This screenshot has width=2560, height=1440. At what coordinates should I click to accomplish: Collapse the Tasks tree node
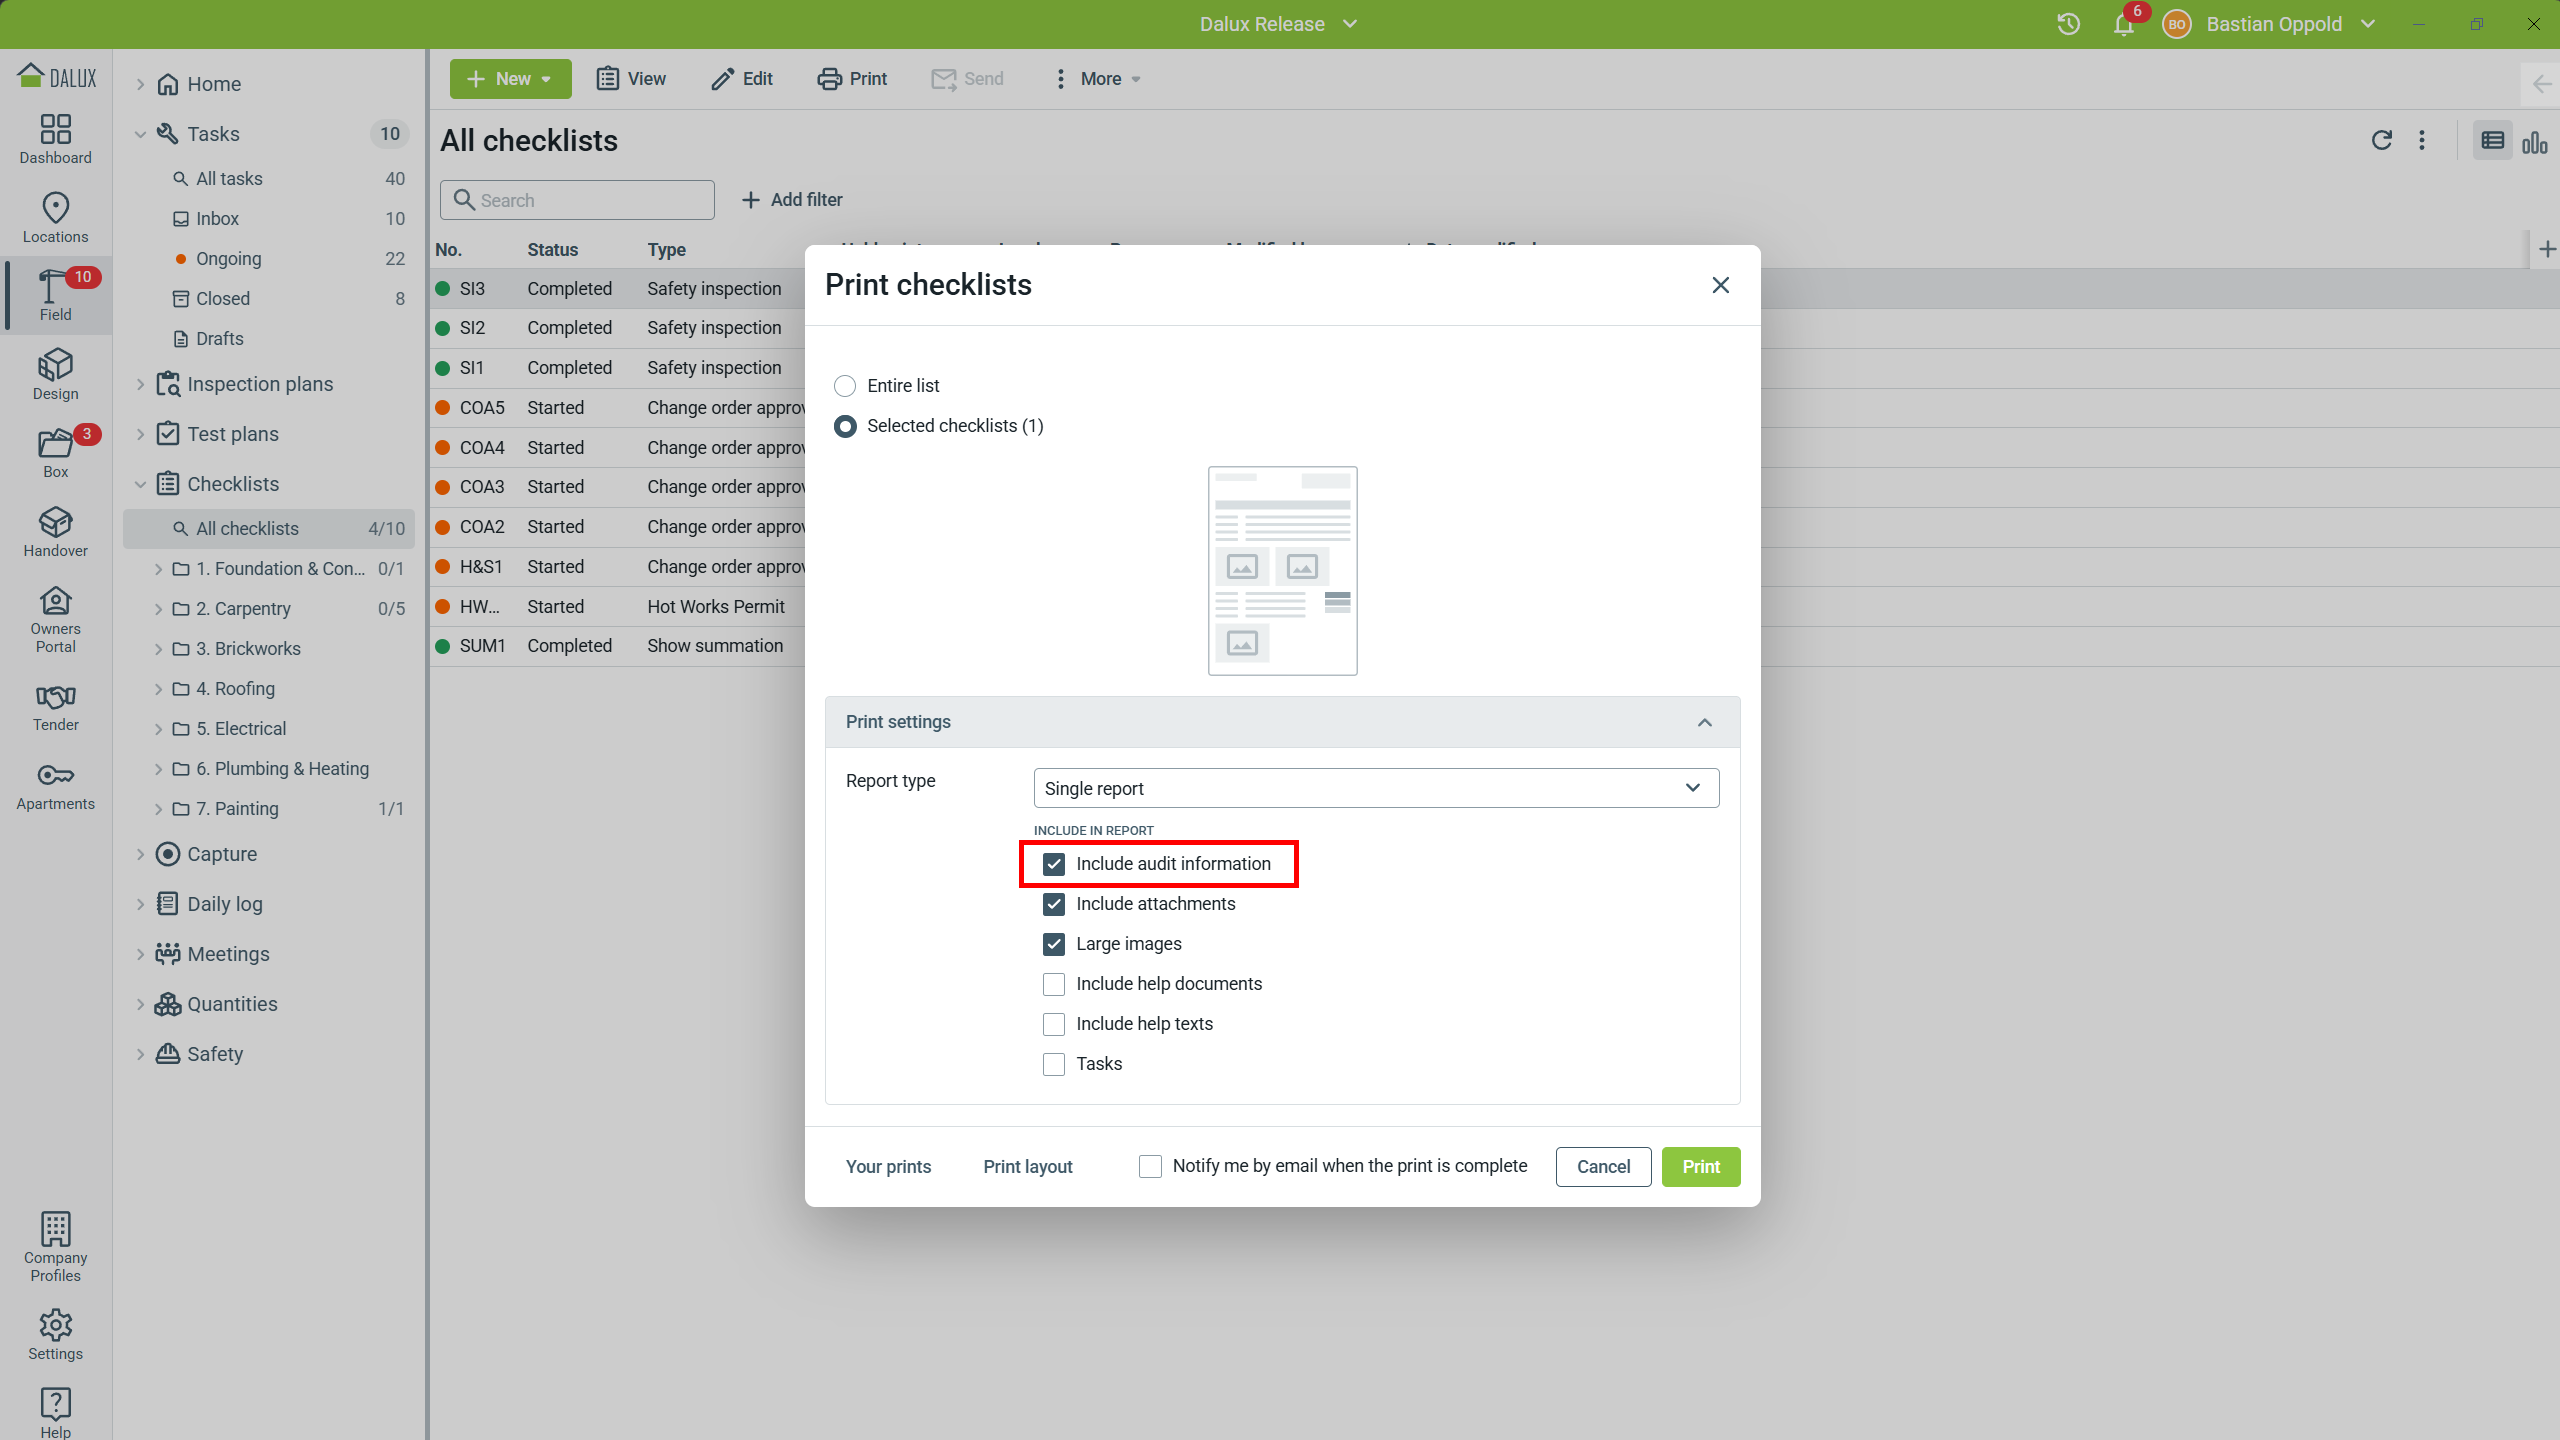click(140, 134)
